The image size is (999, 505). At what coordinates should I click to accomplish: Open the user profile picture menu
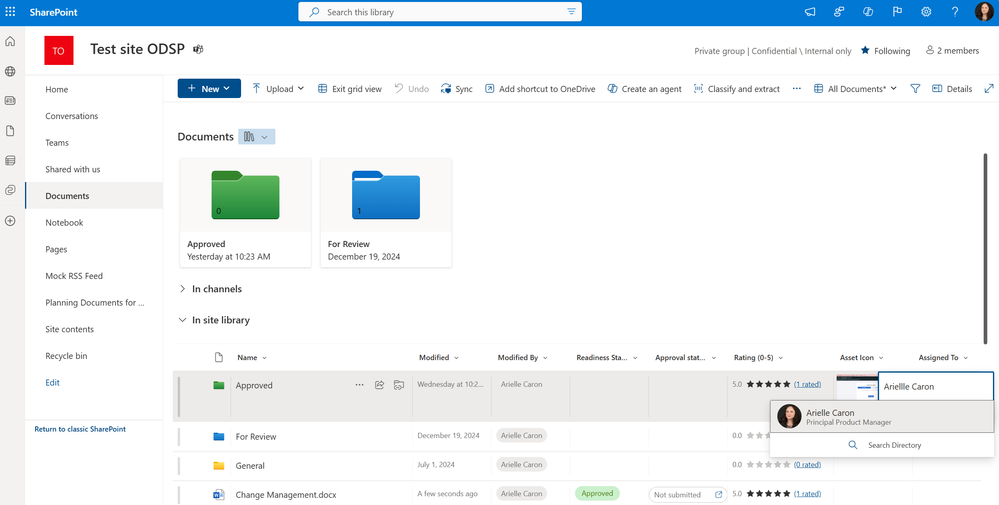(984, 12)
